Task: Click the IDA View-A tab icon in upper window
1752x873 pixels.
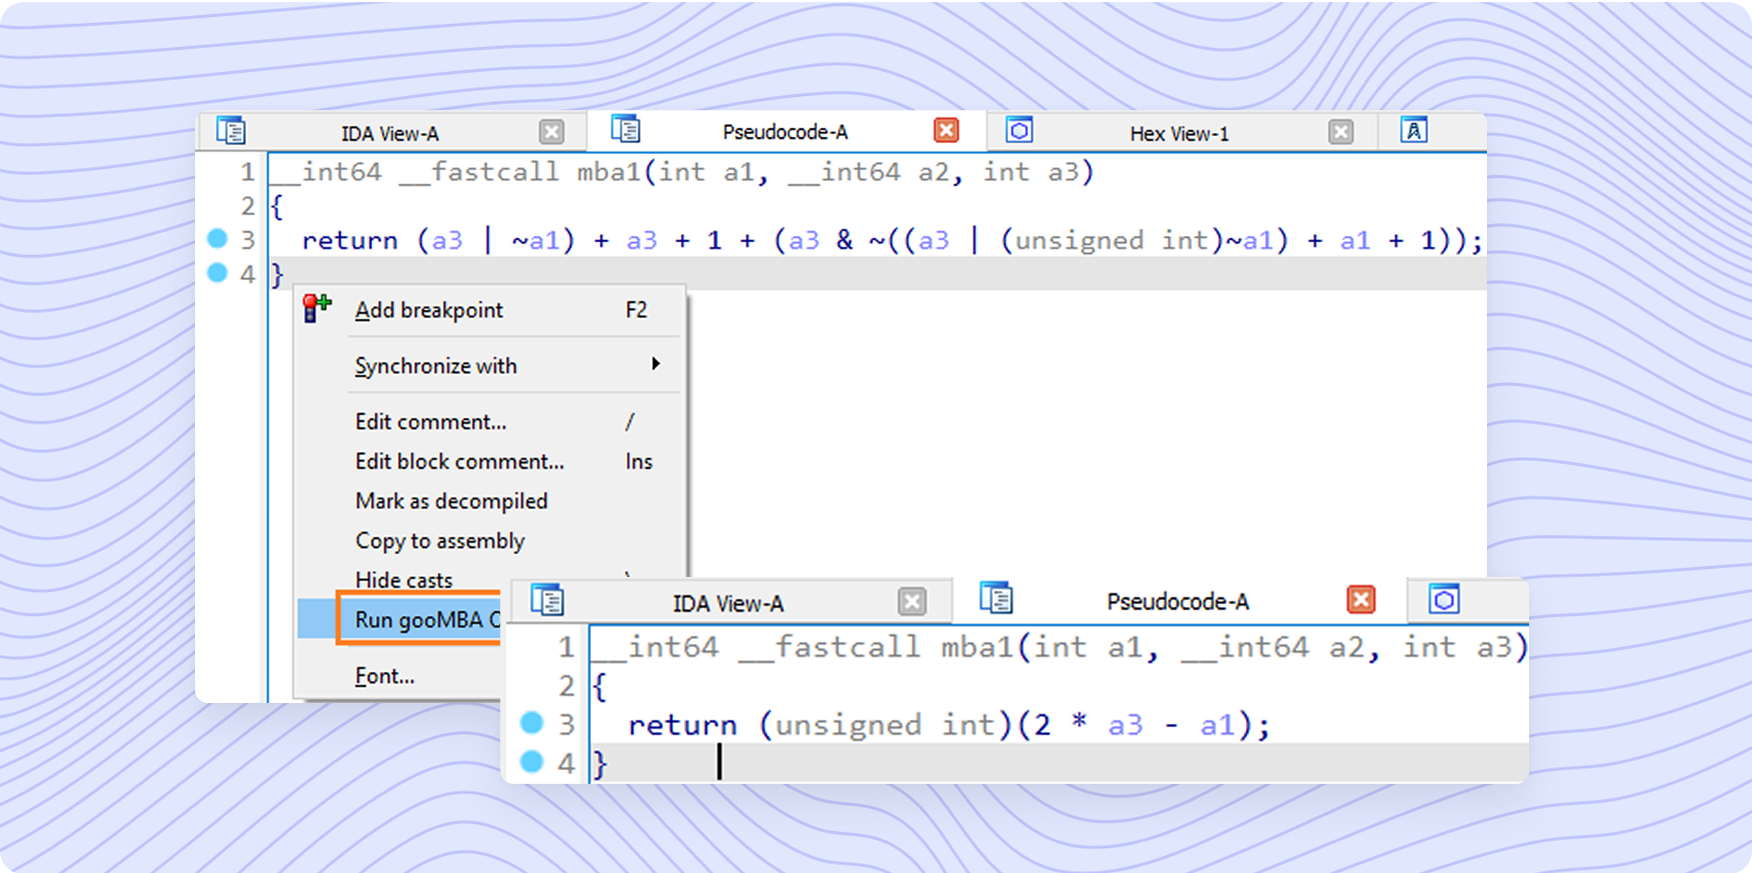Action: (x=231, y=131)
